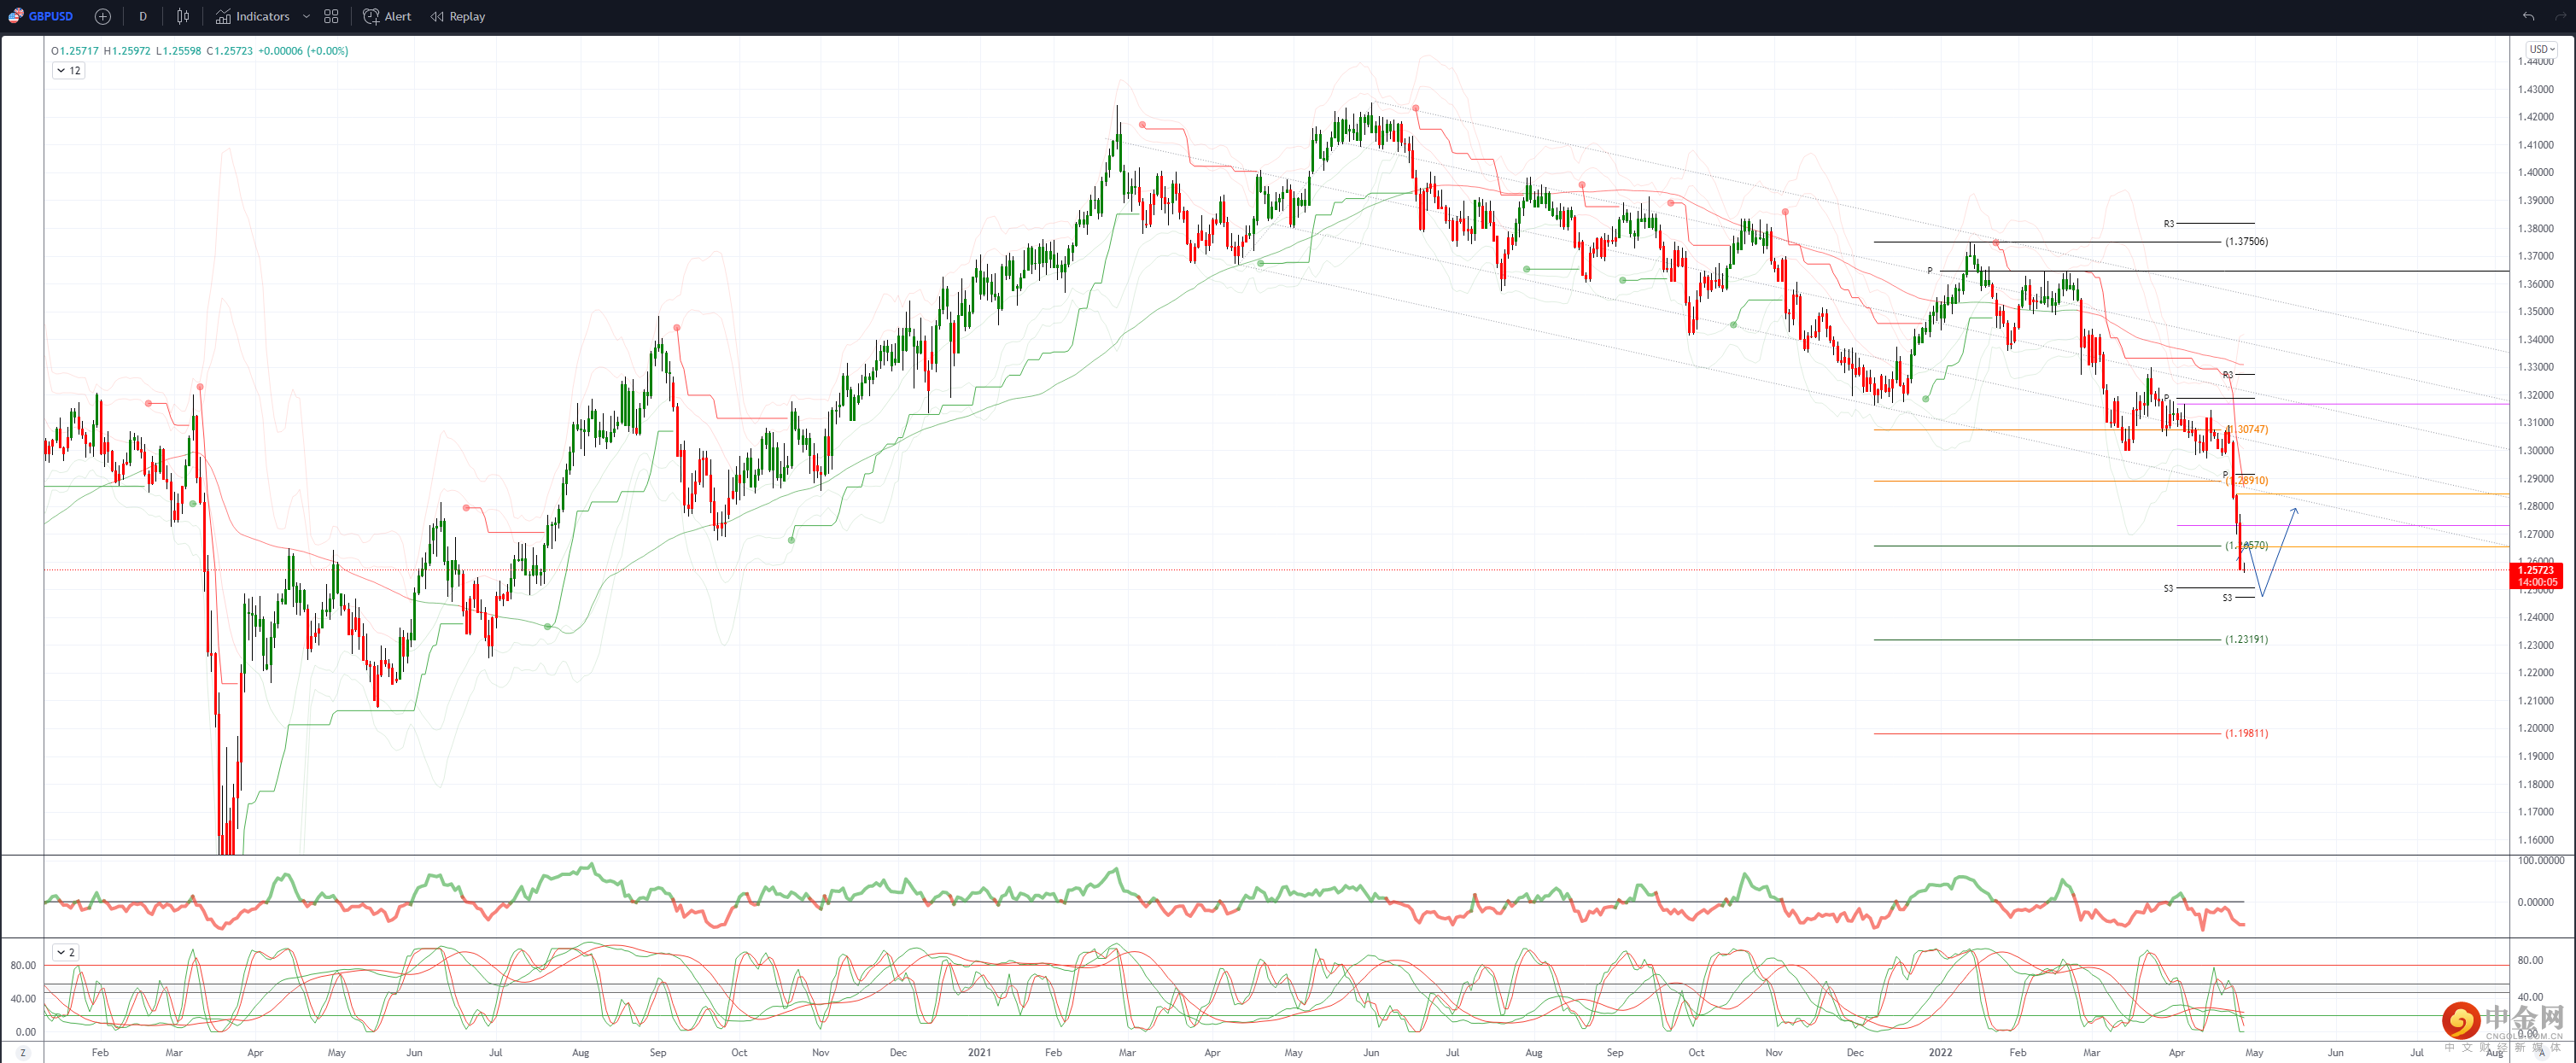The image size is (2576, 1063).
Task: Select the magenta horizontal line near 1.32000
Action: (x=2400, y=404)
